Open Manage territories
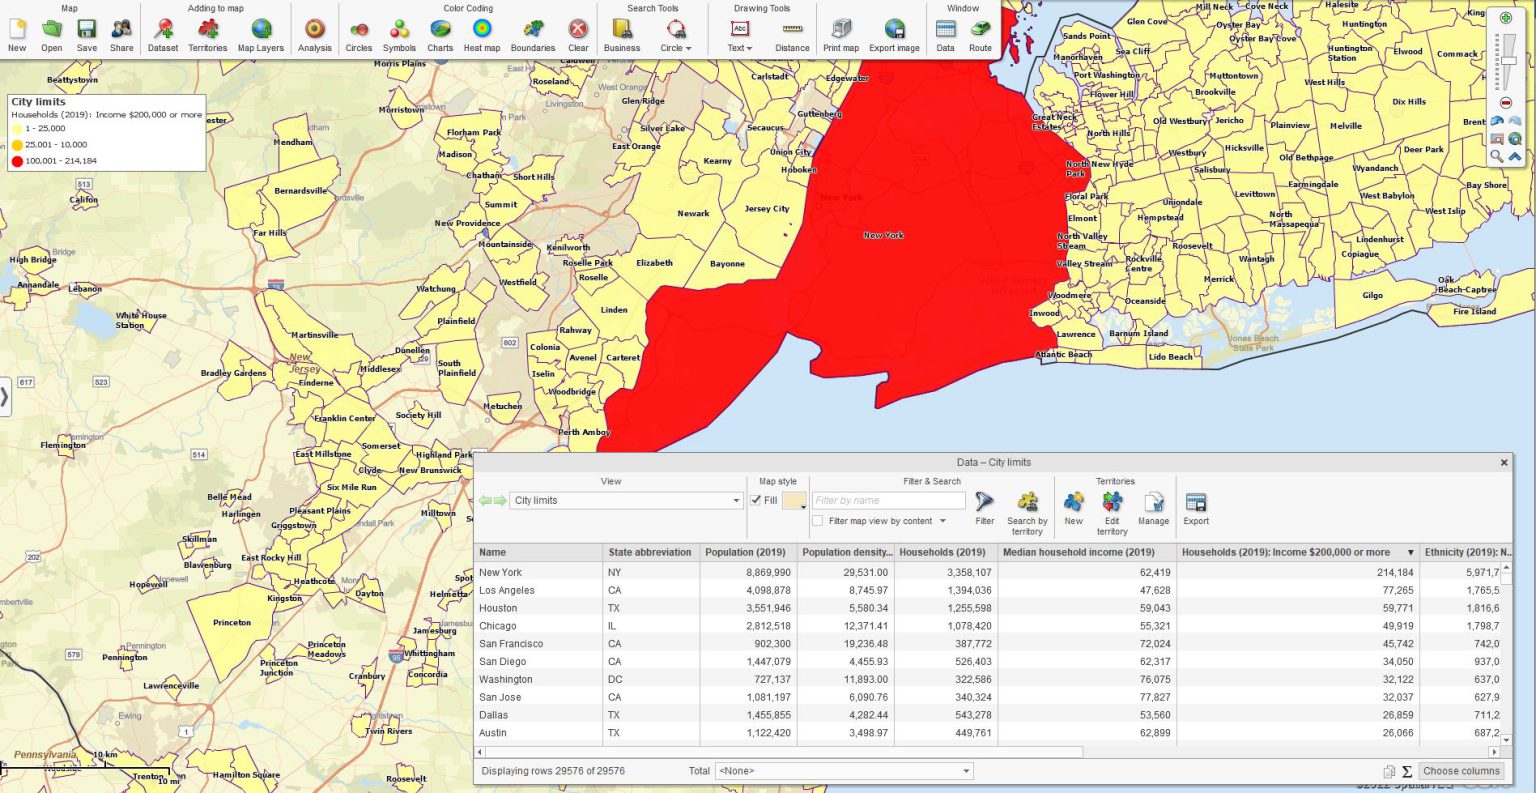This screenshot has width=1536, height=793. 1153,507
